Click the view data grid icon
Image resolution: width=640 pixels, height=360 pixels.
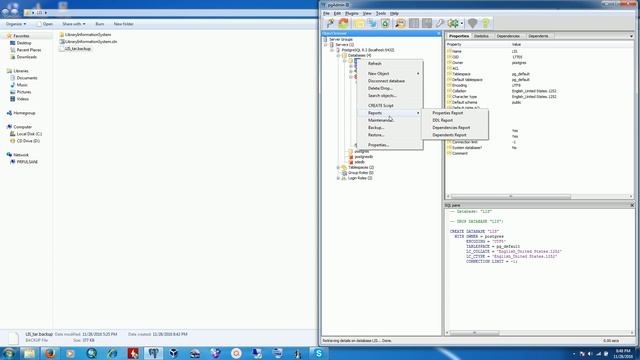tap(413, 23)
